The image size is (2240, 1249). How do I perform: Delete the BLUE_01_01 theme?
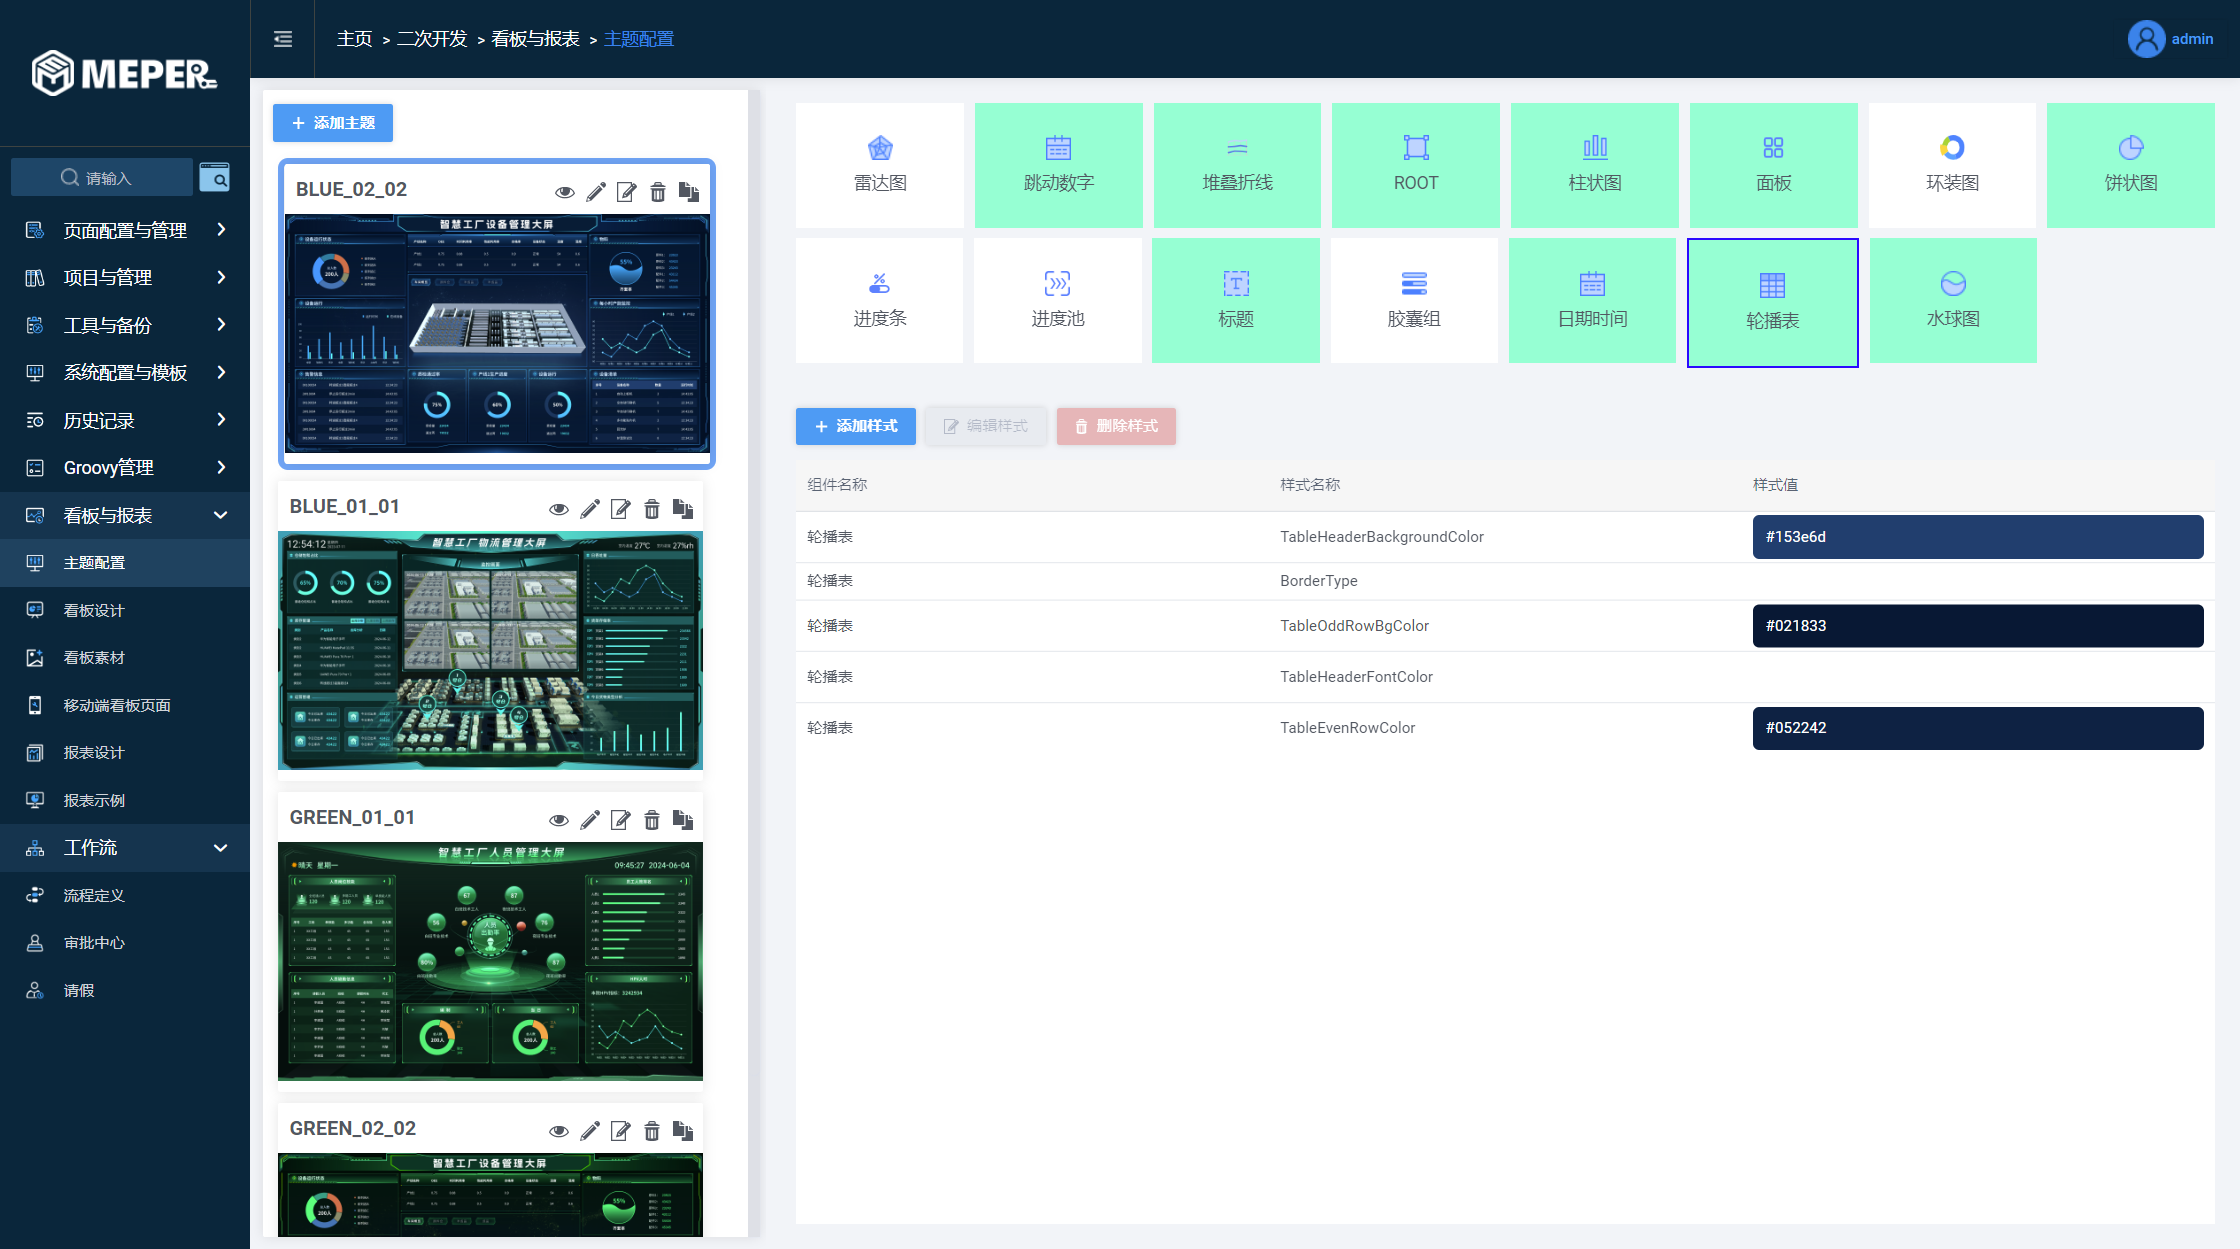(x=652, y=508)
